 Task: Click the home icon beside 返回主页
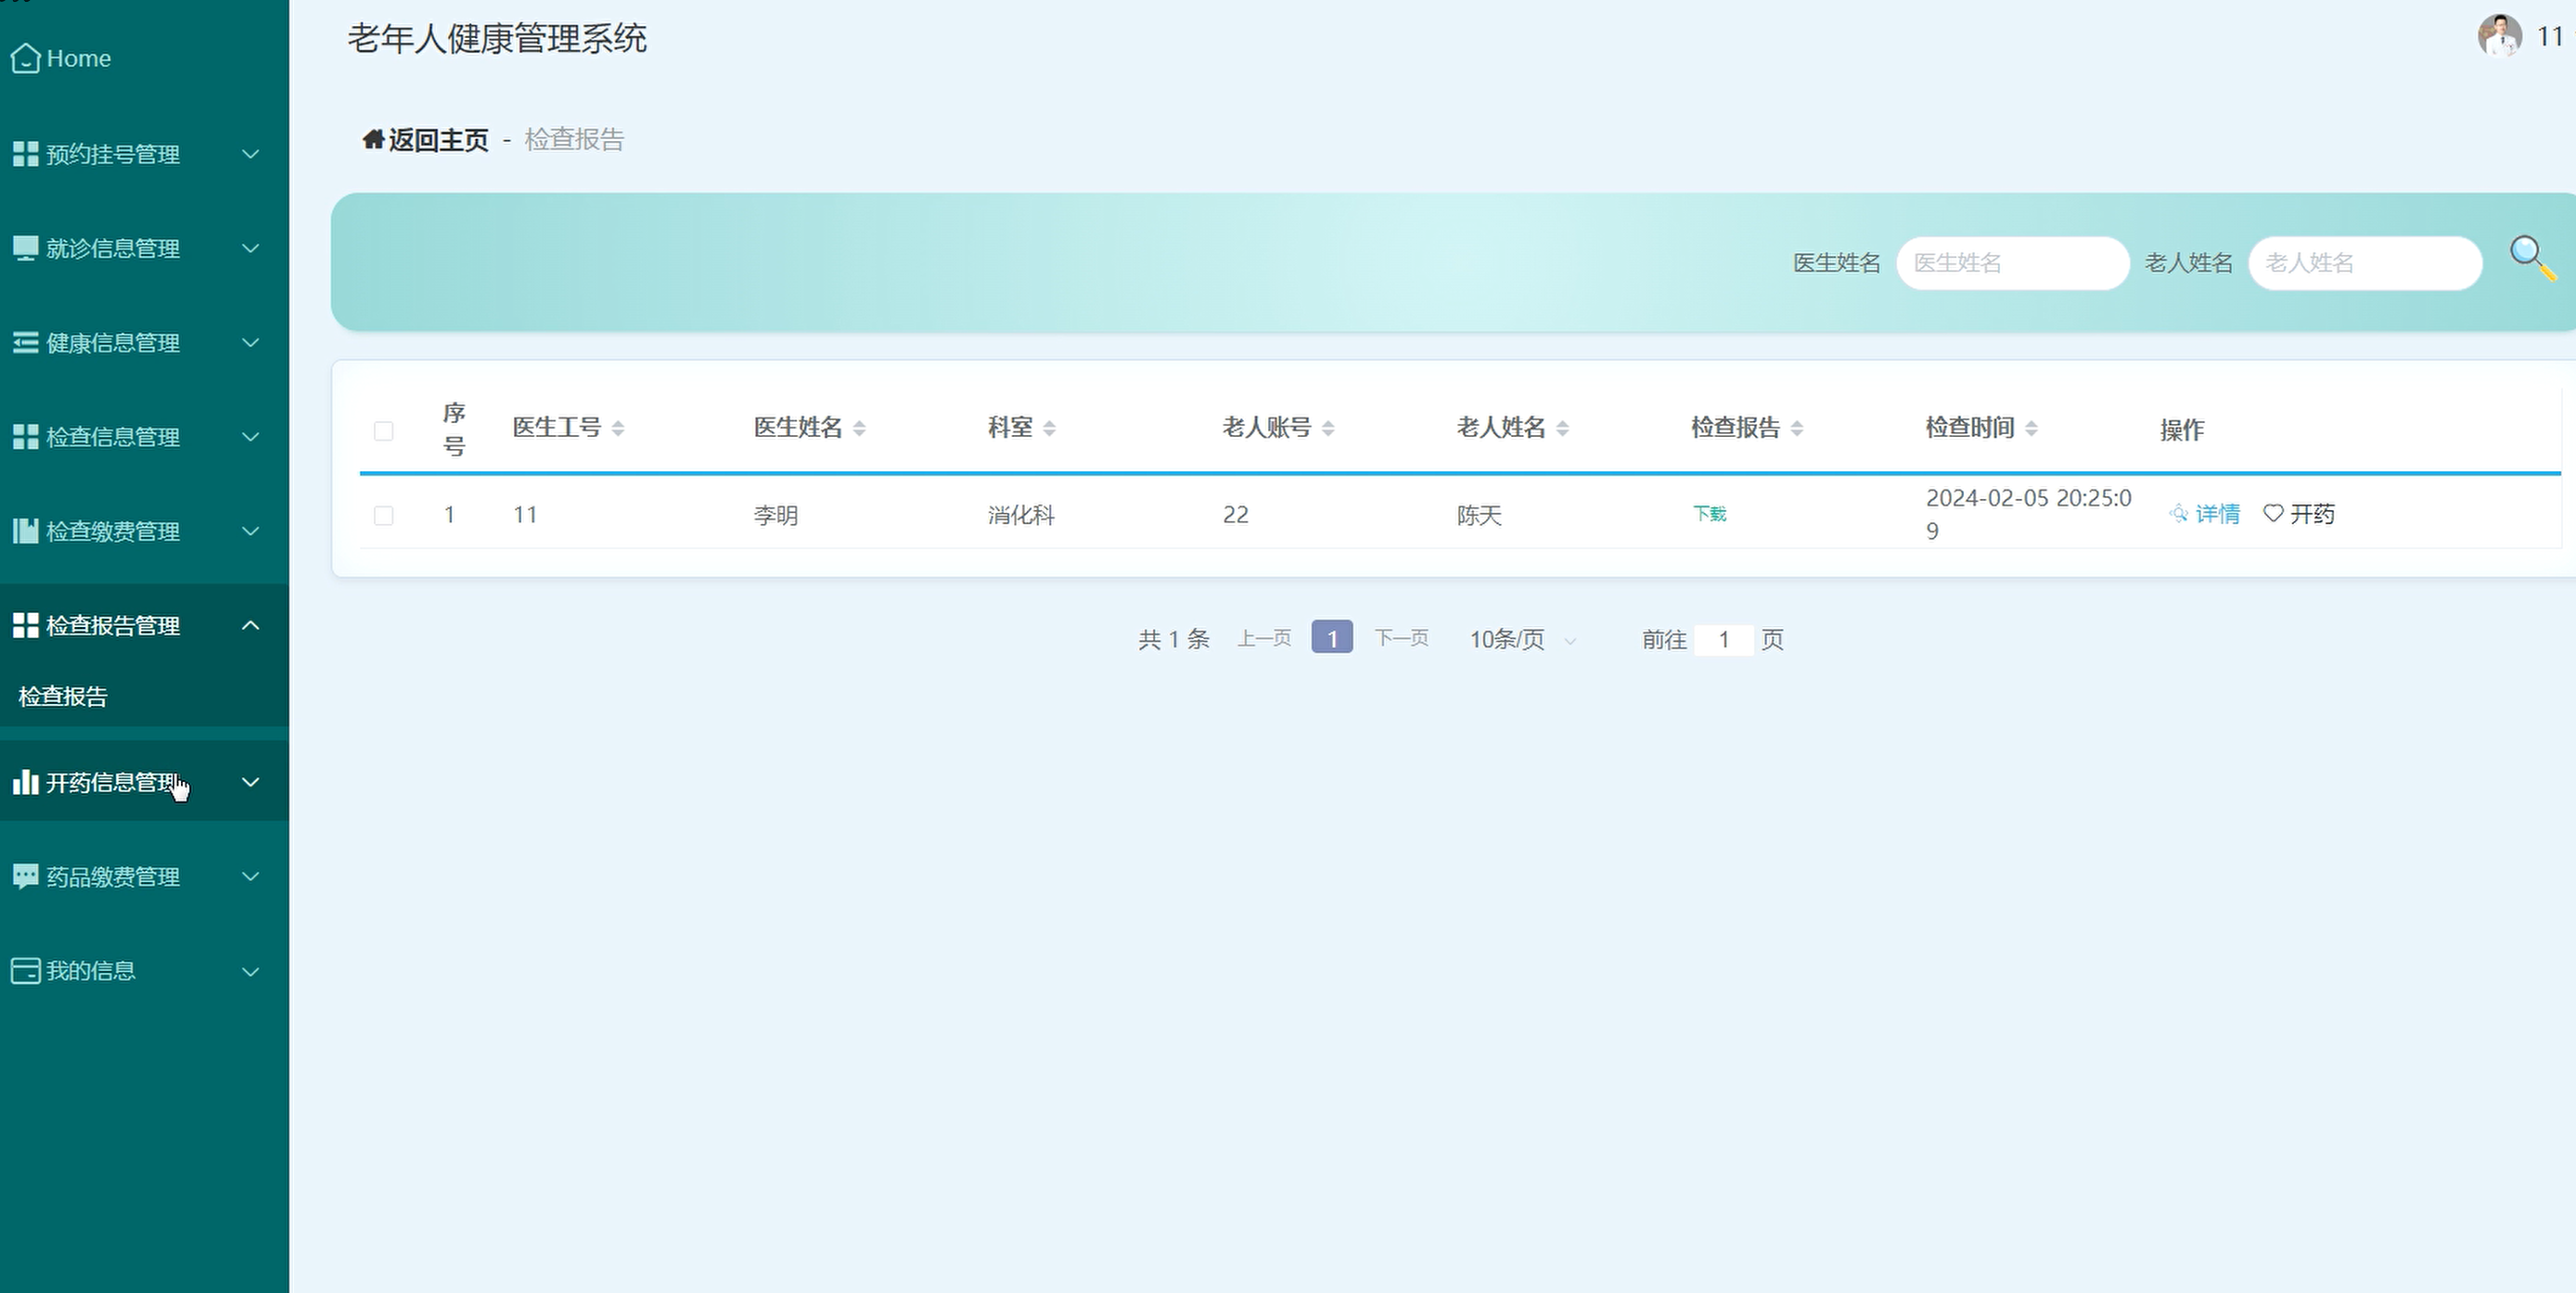pos(373,139)
